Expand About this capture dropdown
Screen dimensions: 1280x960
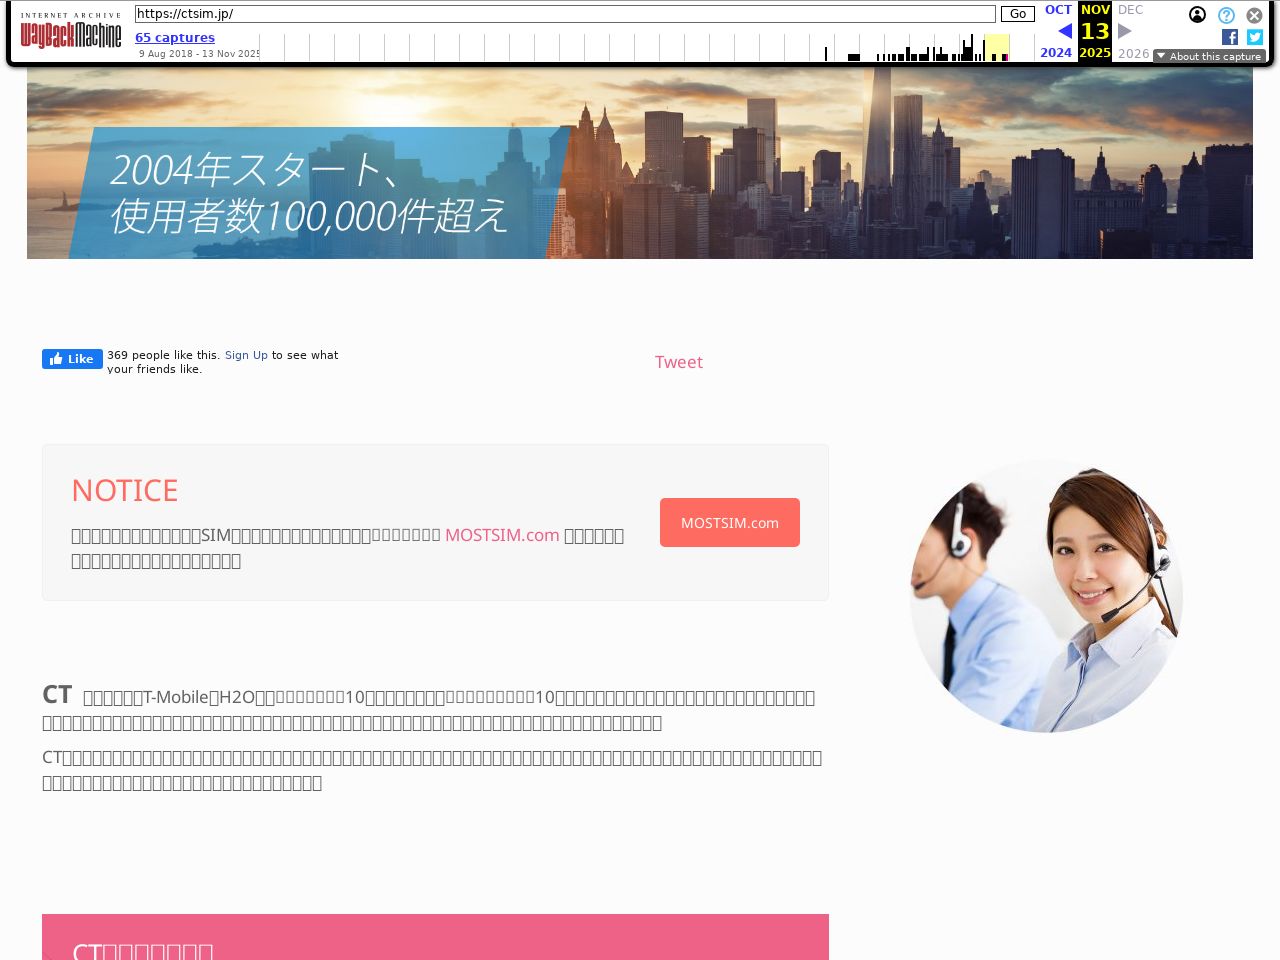pyautogui.click(x=1209, y=56)
